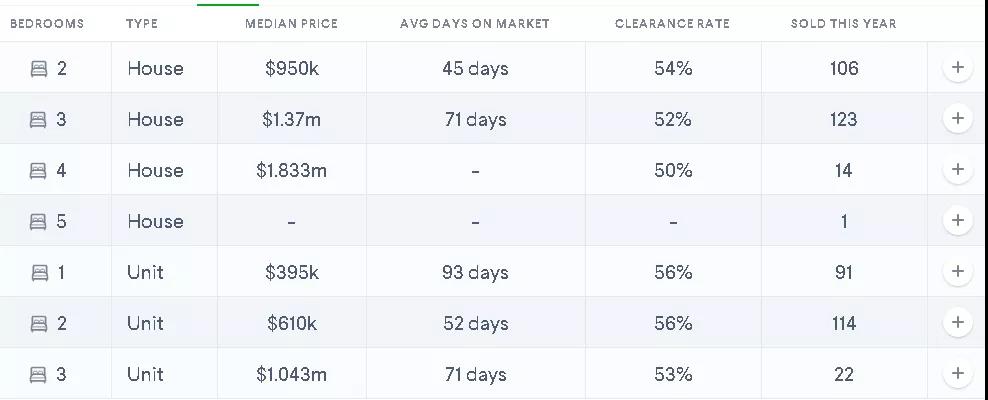
Task: Click the Sold This Year header
Action: pos(843,23)
